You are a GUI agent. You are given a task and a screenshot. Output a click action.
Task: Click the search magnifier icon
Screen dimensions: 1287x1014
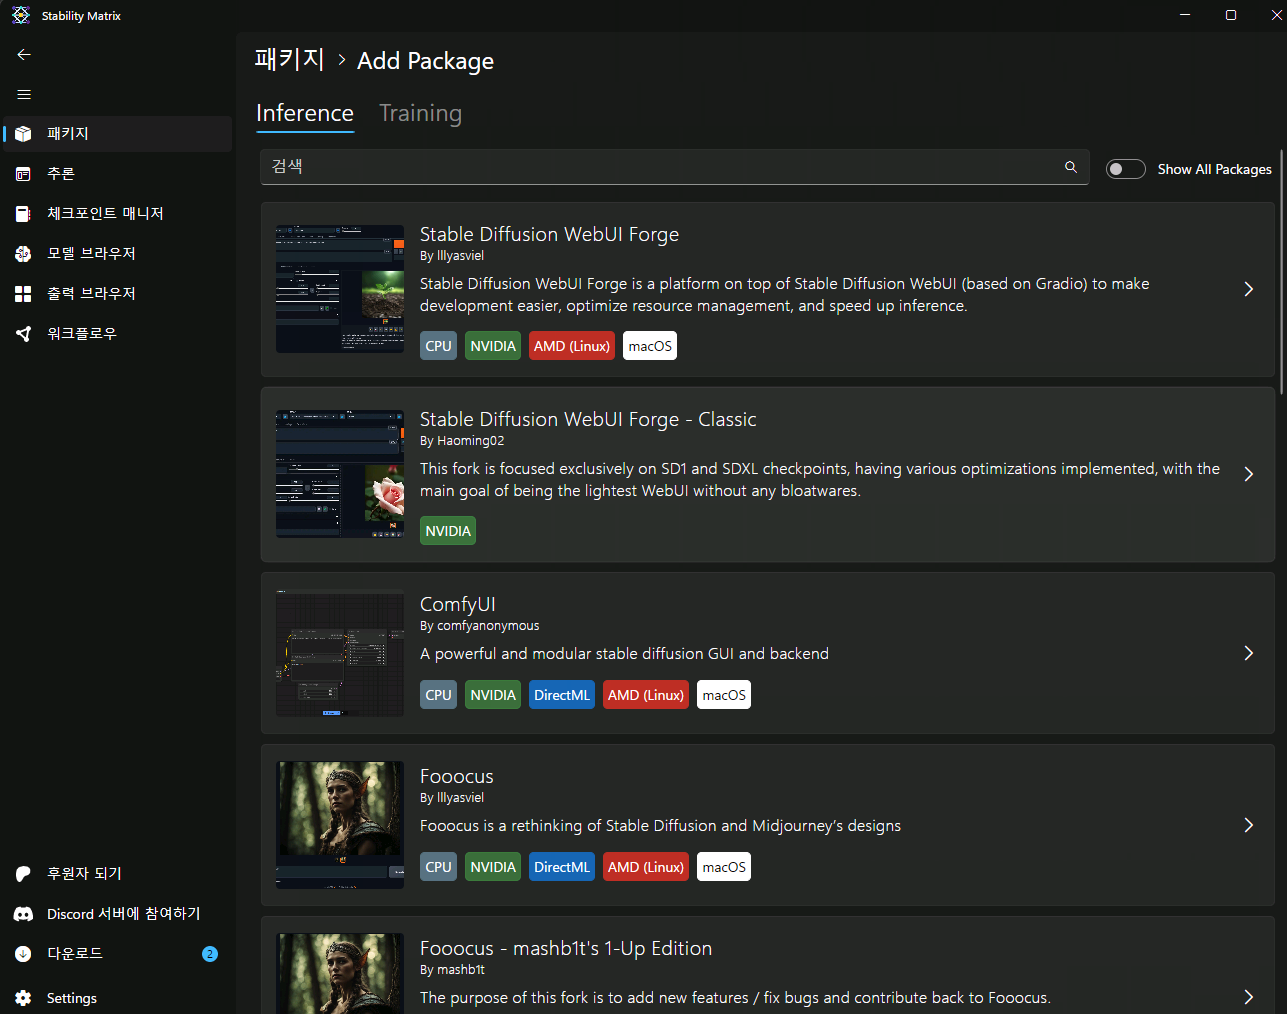(x=1071, y=167)
